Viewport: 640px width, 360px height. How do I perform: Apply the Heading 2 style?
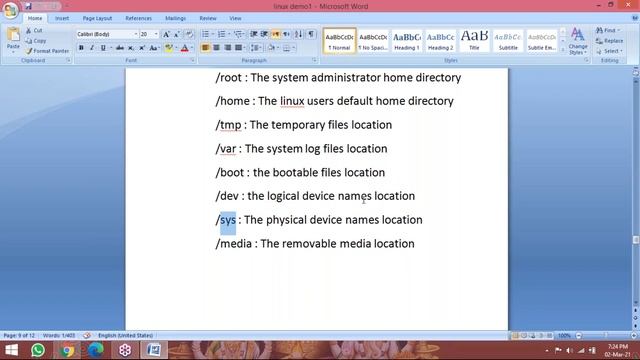pos(440,41)
